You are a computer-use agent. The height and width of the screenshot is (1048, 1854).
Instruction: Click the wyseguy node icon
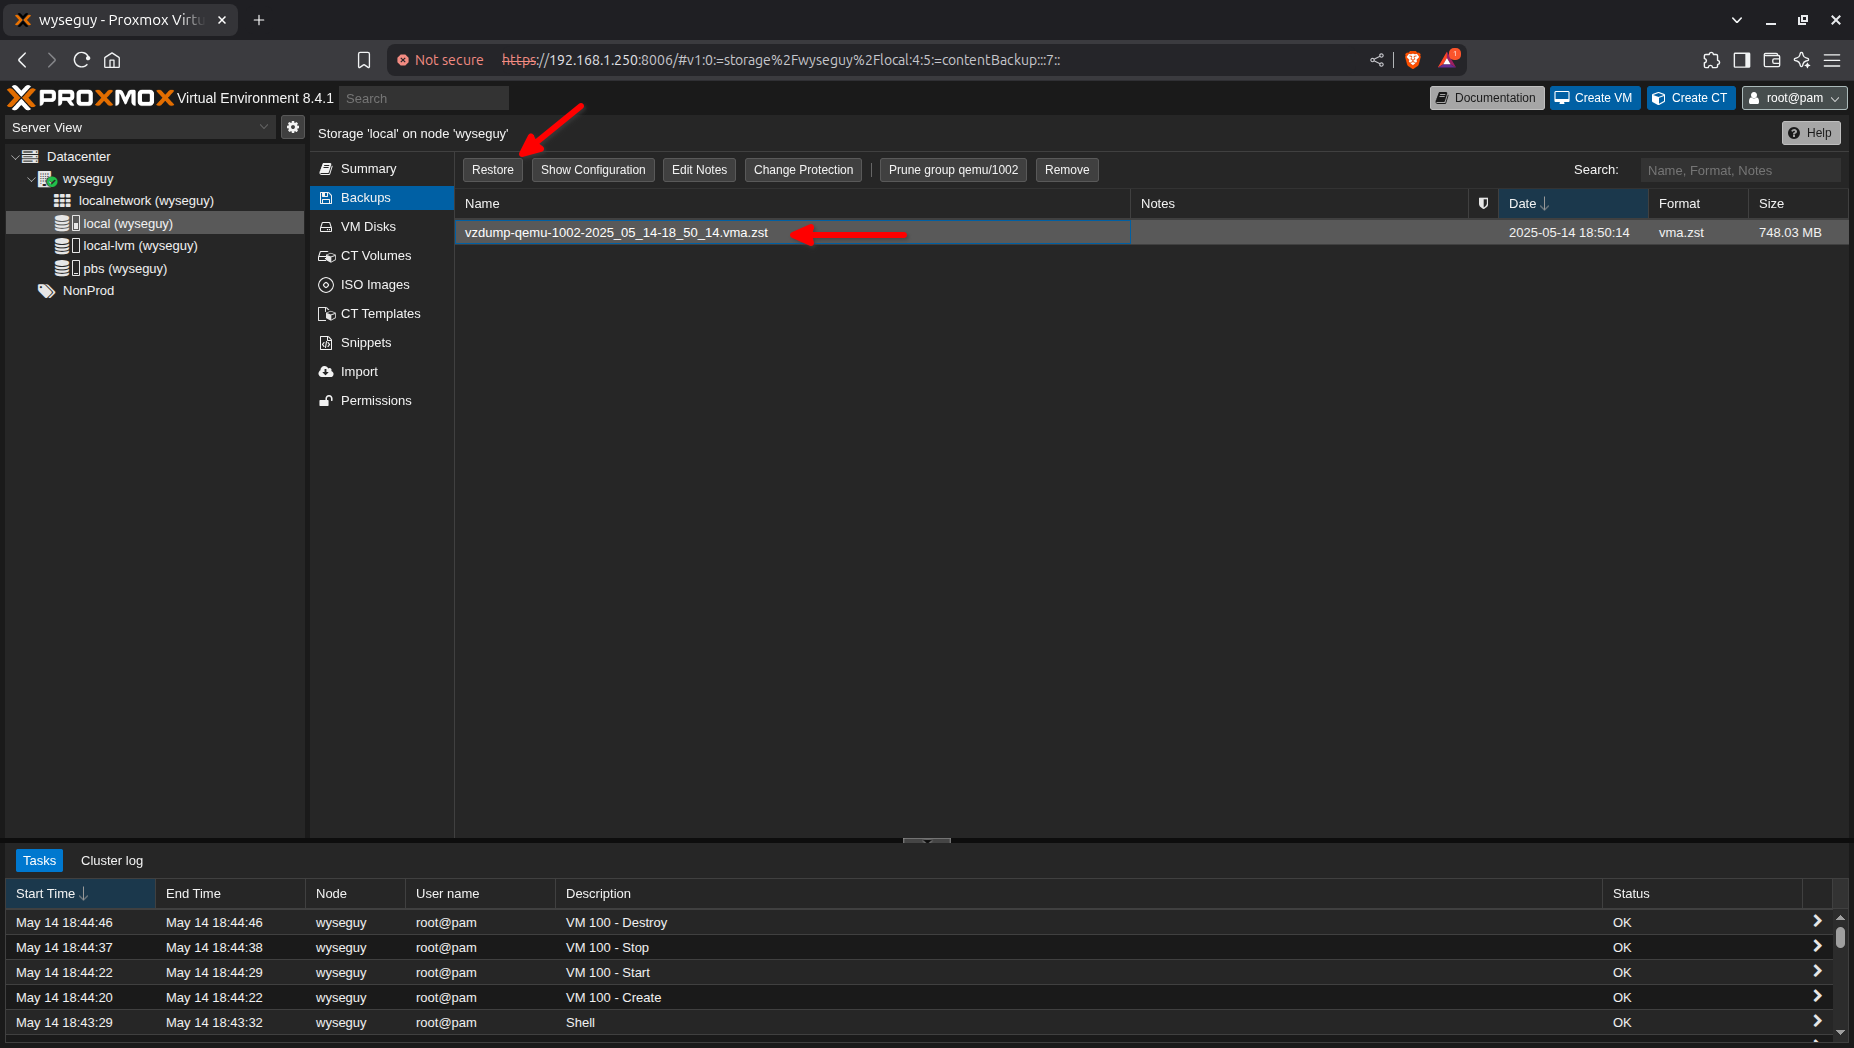[x=47, y=179]
